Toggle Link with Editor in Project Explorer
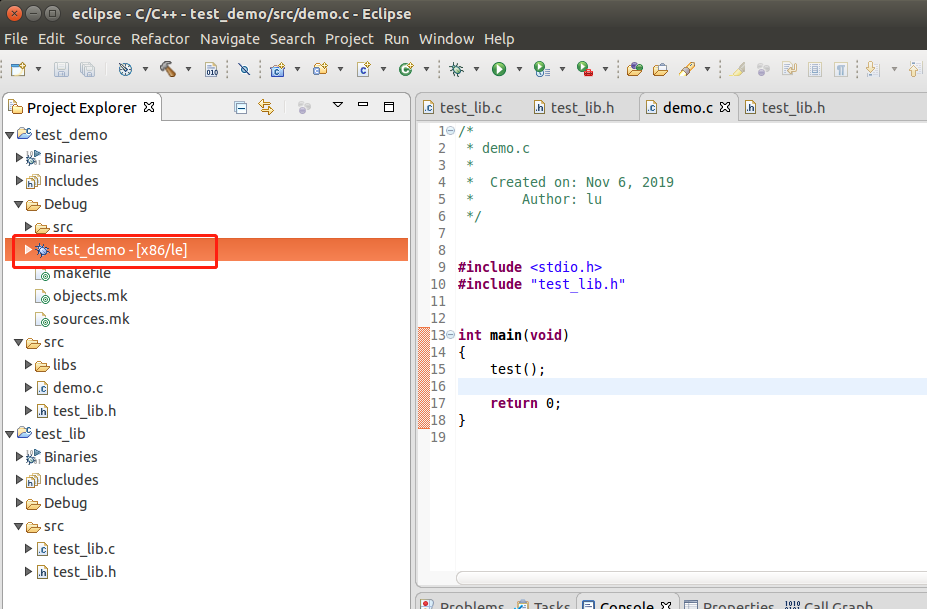 click(267, 107)
